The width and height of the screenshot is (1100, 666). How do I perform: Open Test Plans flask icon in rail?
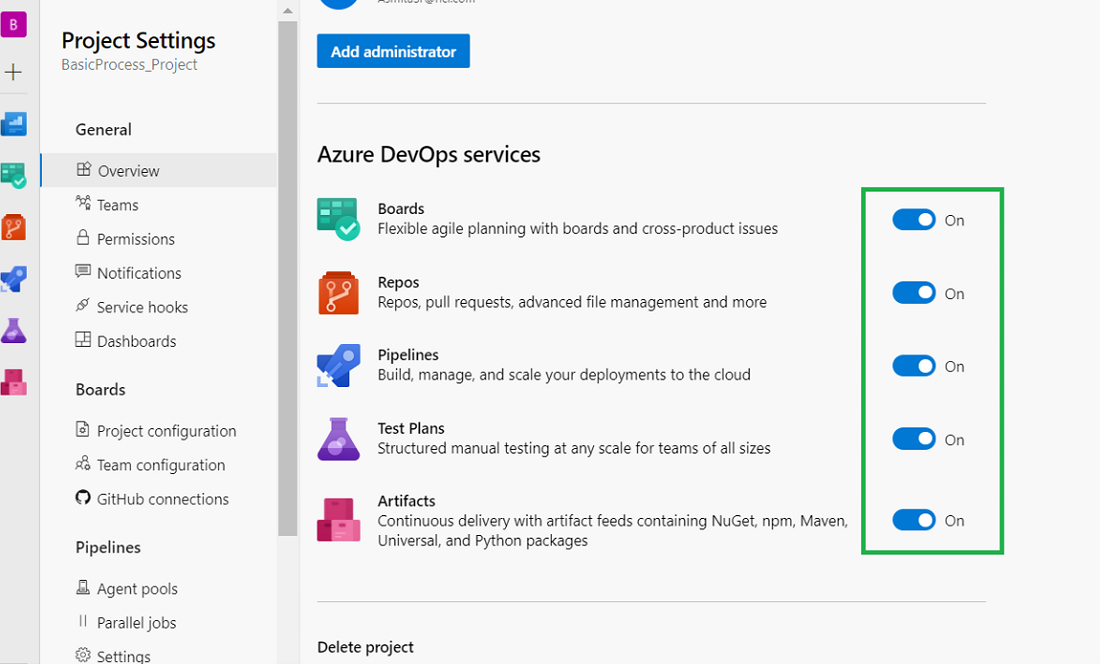point(13,331)
